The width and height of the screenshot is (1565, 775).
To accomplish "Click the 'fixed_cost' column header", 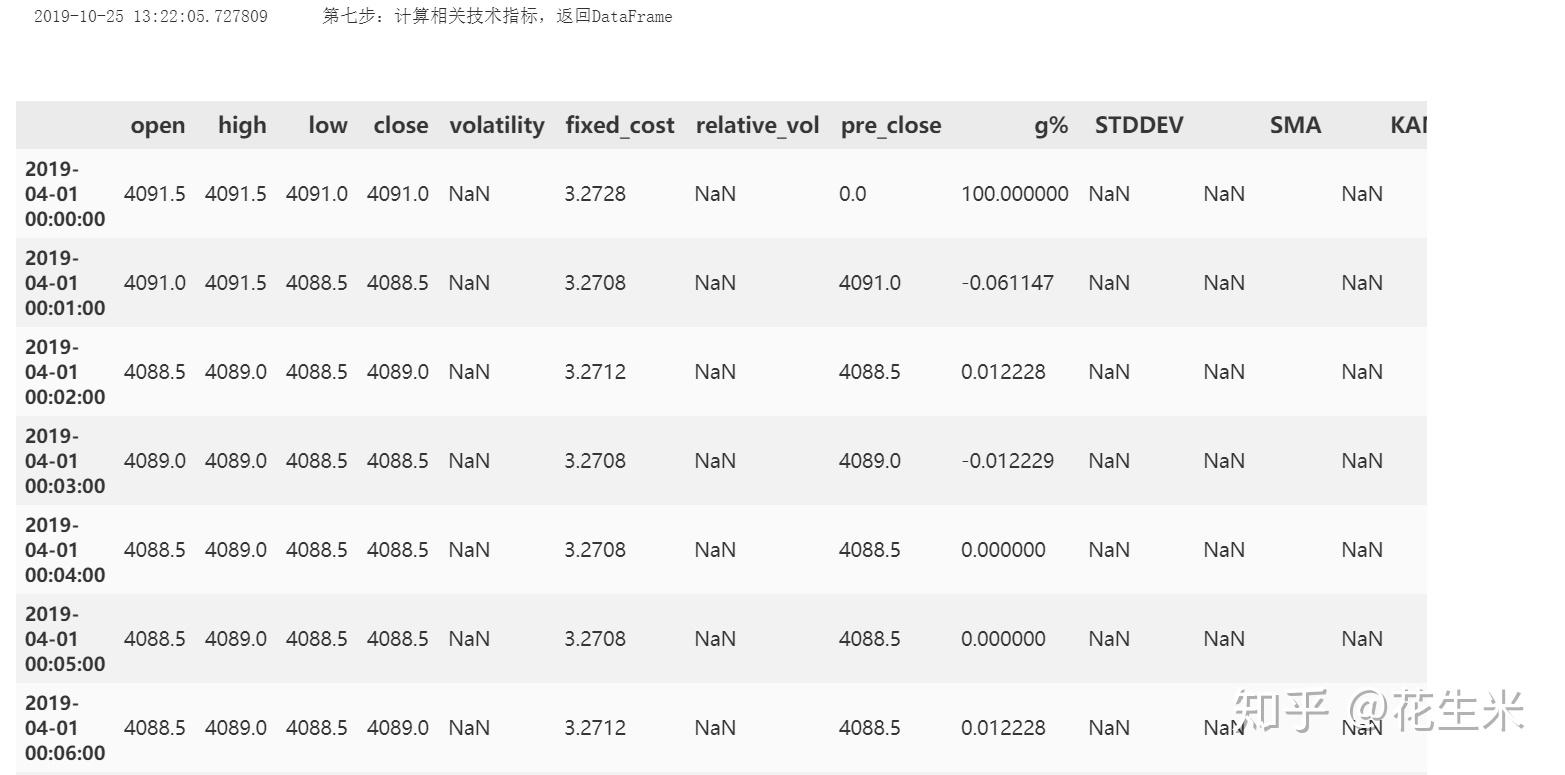I will [619, 125].
